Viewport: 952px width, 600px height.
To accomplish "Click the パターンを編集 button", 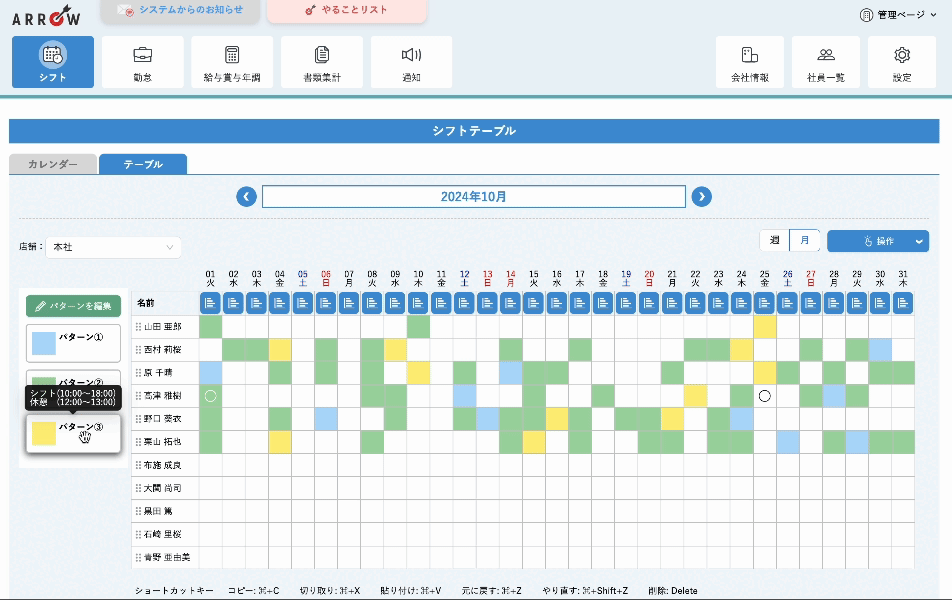I will pos(74,306).
